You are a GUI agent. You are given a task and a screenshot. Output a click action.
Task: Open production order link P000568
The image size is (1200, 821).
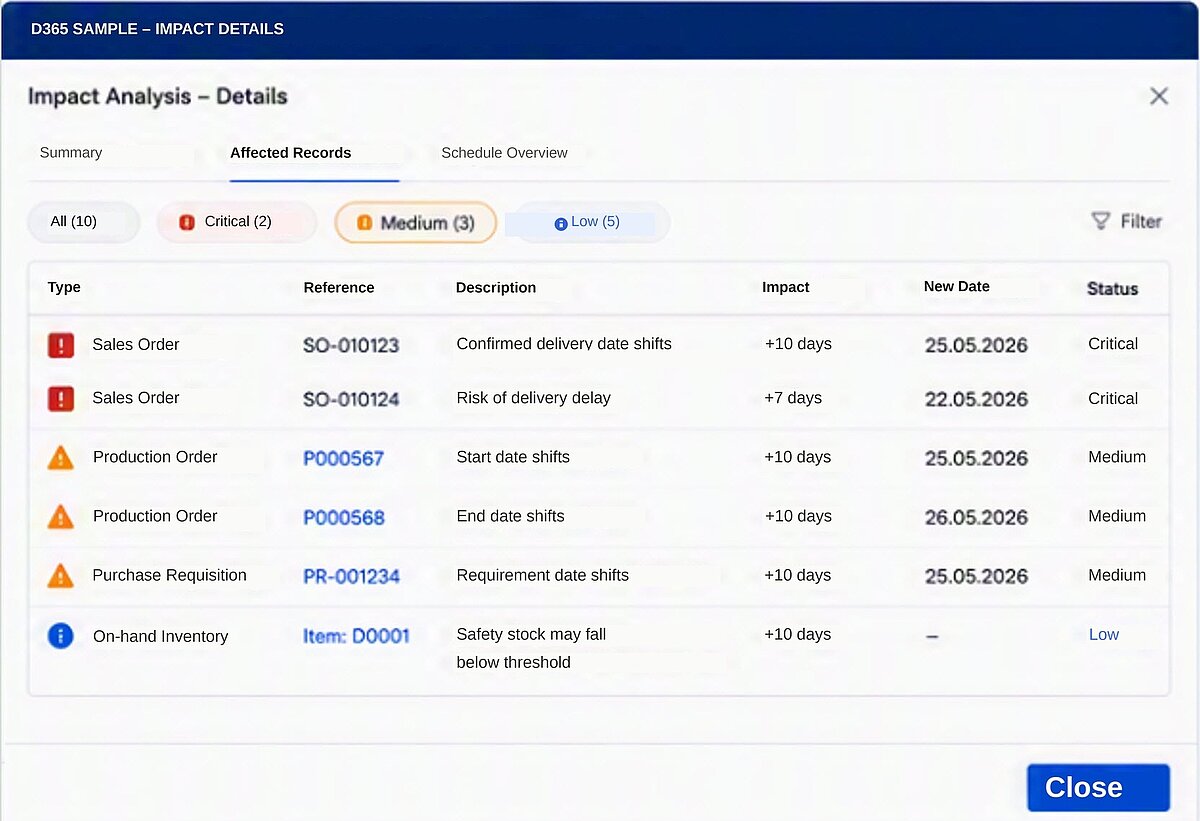pyautogui.click(x=344, y=517)
